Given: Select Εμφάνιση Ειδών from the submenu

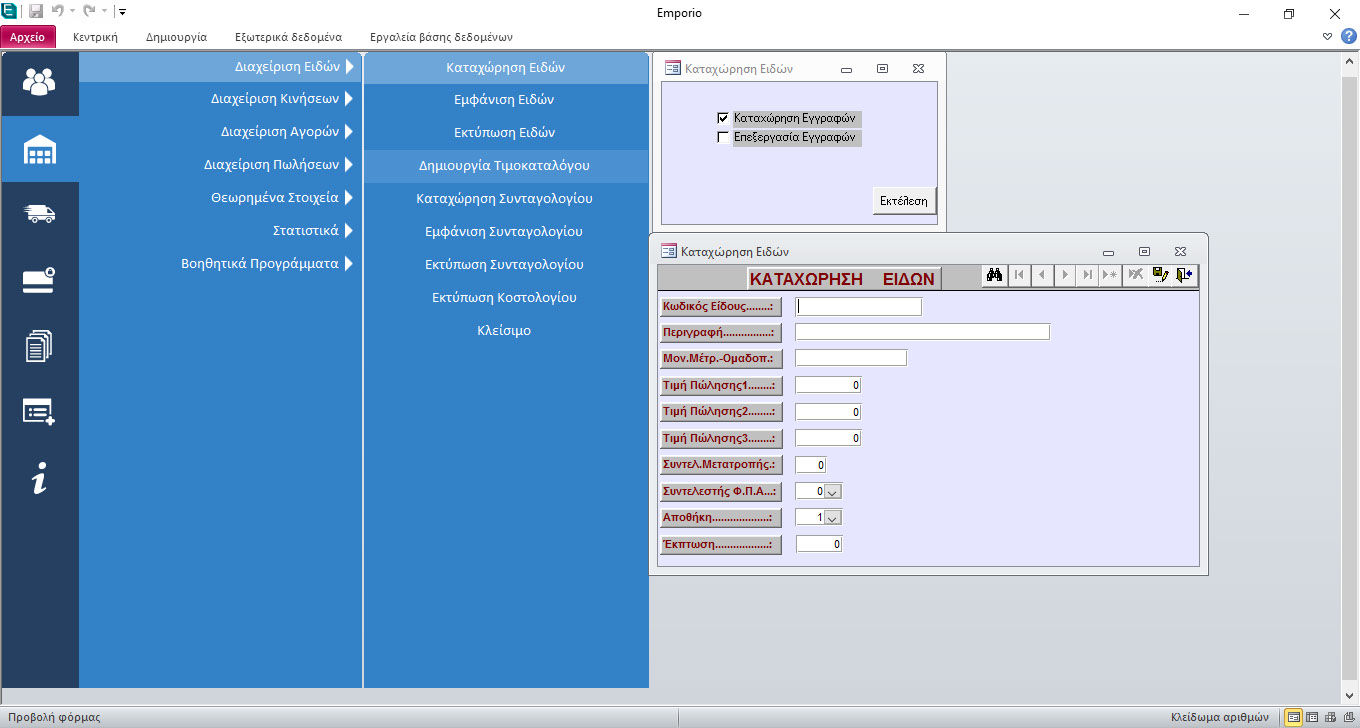Looking at the screenshot, I should (x=504, y=100).
